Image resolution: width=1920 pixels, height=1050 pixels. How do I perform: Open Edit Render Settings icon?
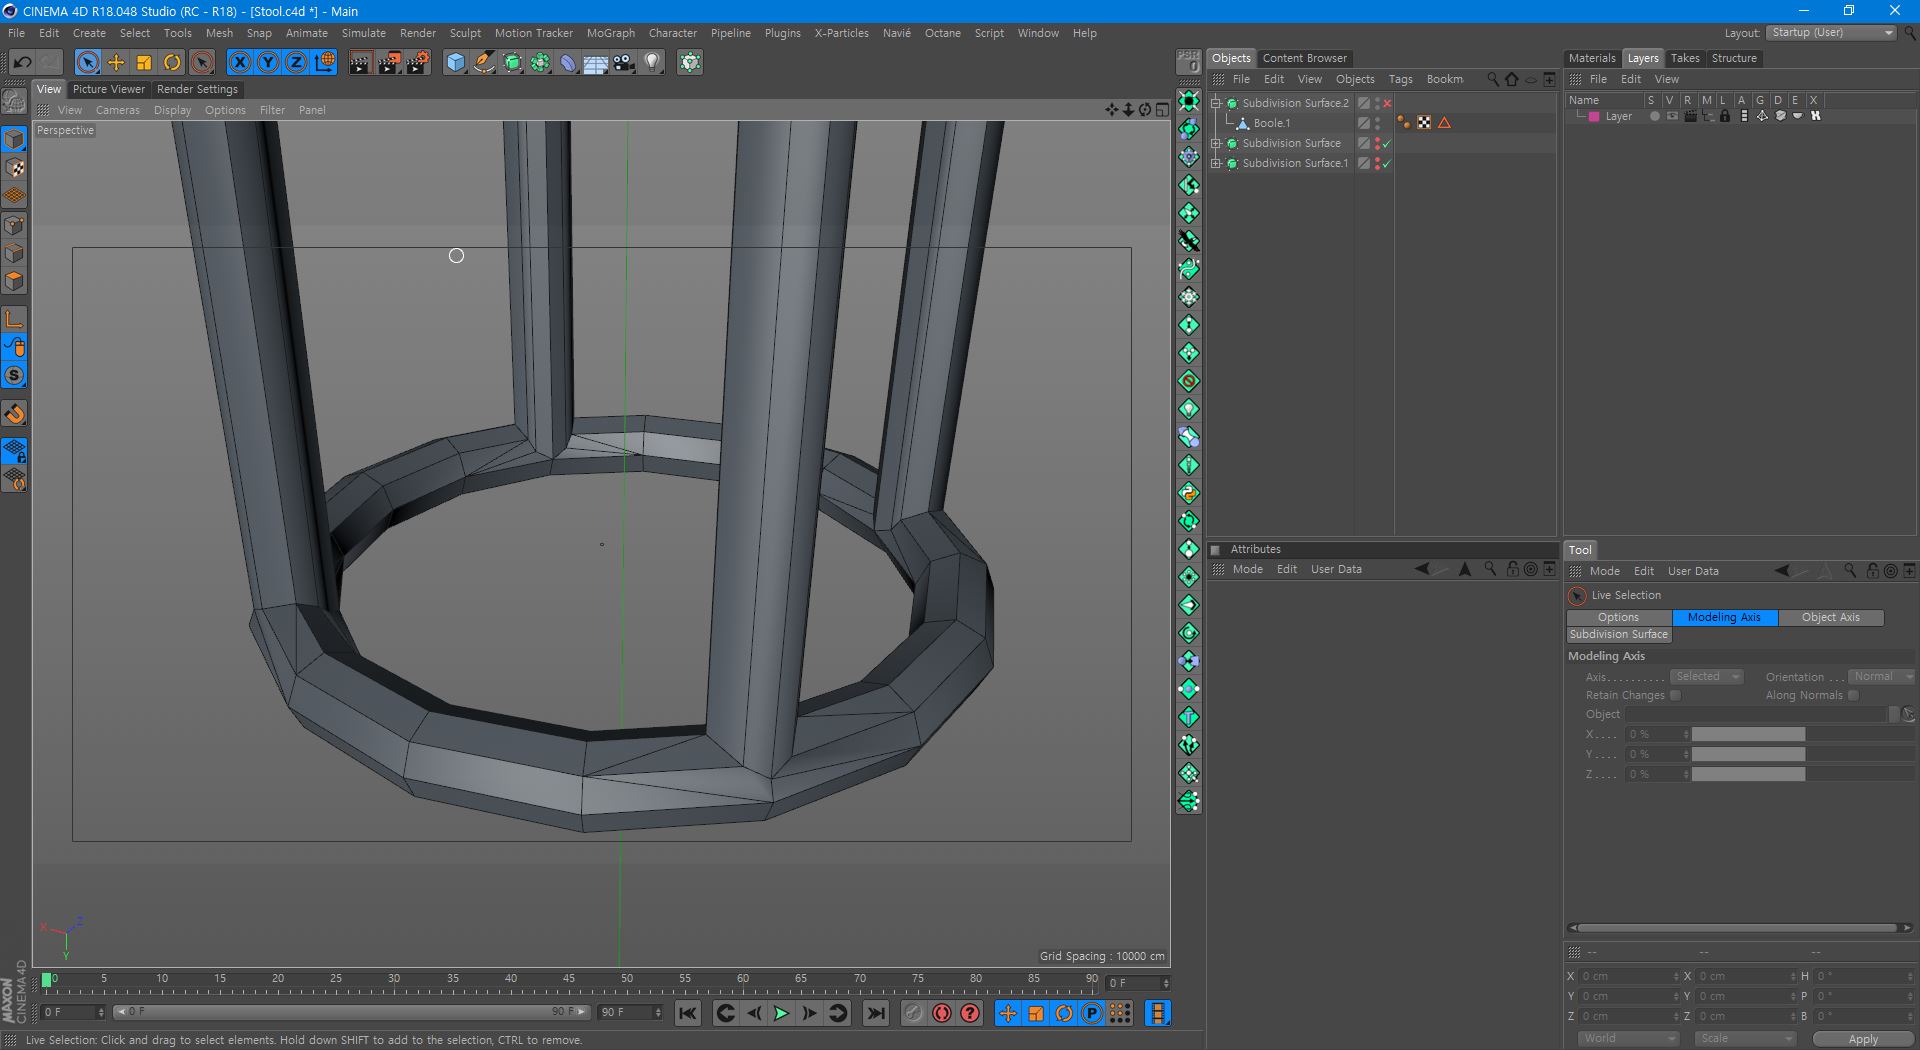coord(418,62)
